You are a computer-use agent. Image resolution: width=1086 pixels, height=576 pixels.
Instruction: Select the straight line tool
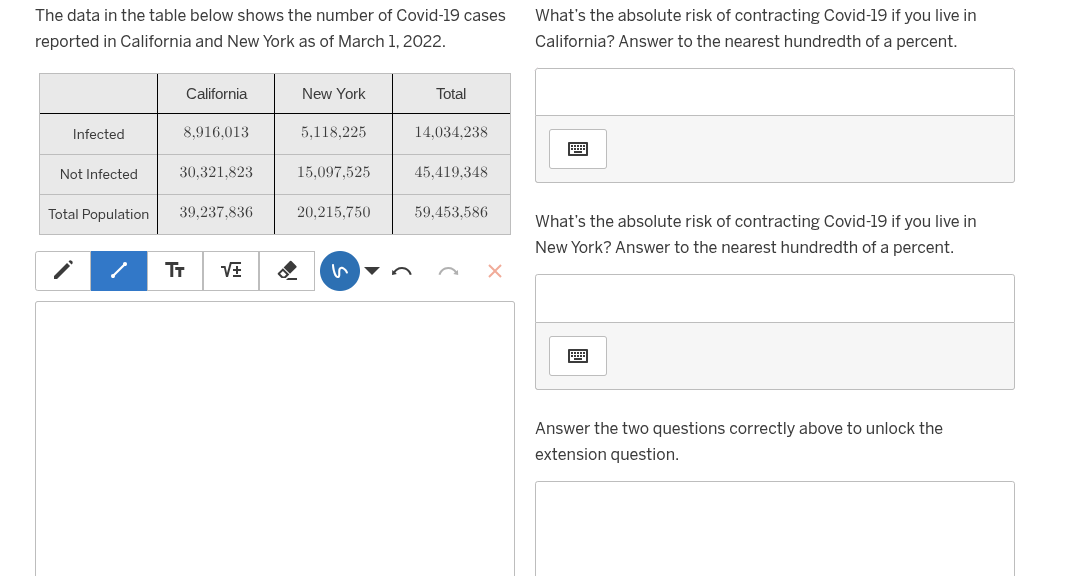(118, 270)
